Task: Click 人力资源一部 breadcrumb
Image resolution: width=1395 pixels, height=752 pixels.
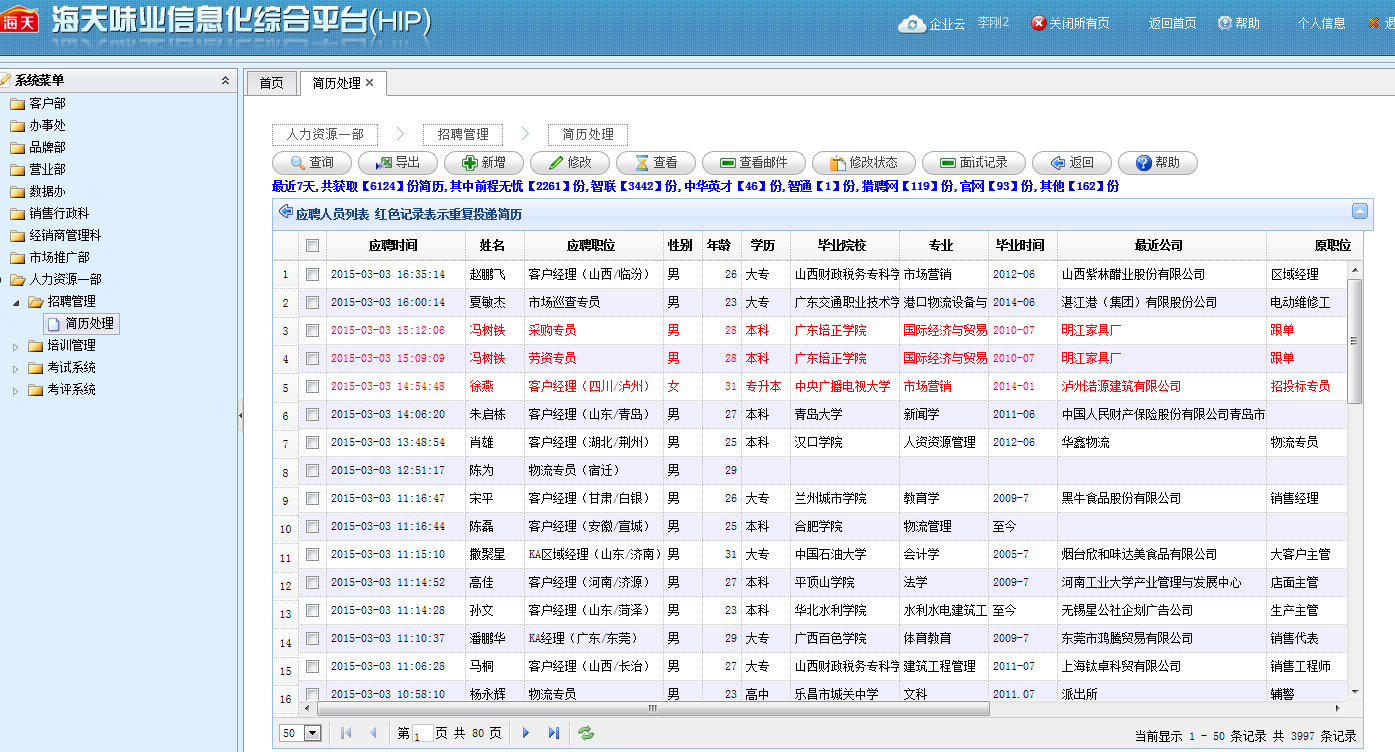Action: pos(325,134)
